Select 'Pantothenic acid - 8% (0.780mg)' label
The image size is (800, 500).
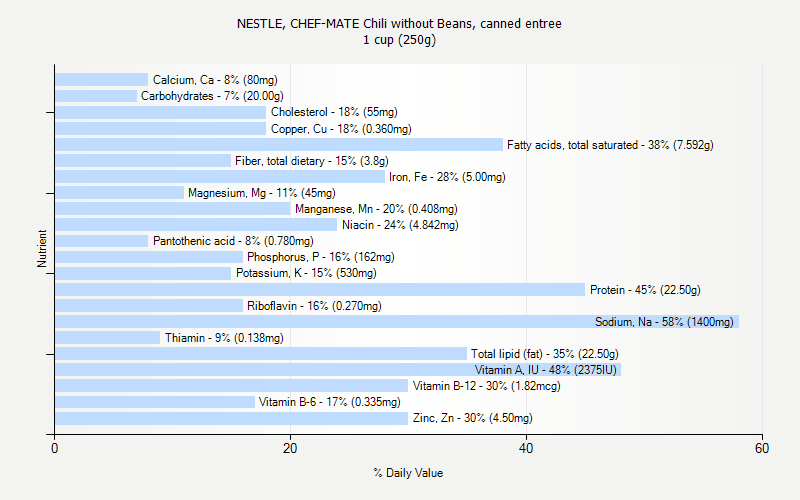(233, 241)
